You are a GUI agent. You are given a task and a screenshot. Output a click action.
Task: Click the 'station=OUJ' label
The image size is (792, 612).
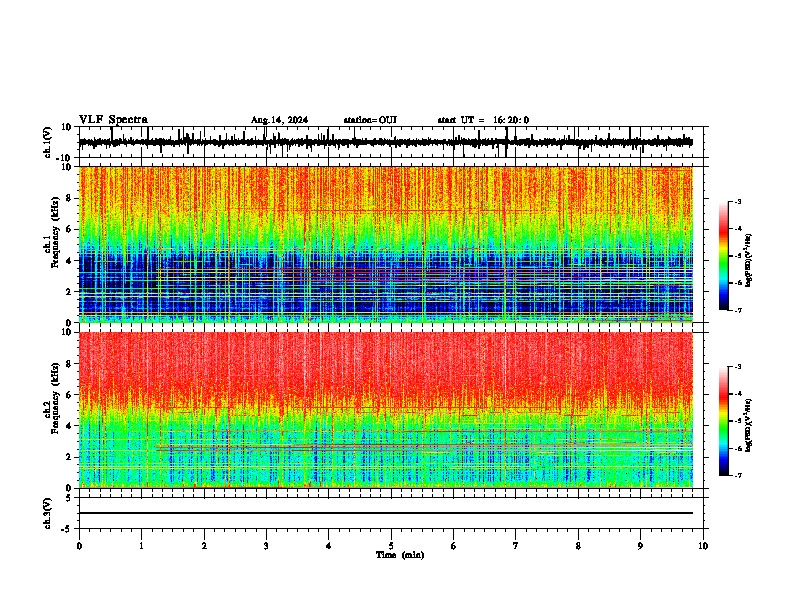370,120
